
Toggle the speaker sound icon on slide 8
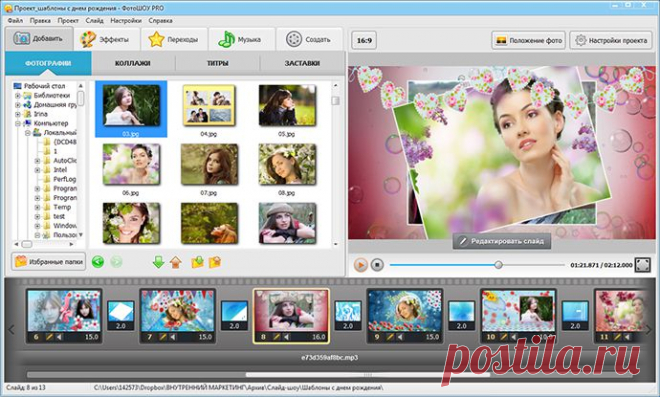point(286,337)
